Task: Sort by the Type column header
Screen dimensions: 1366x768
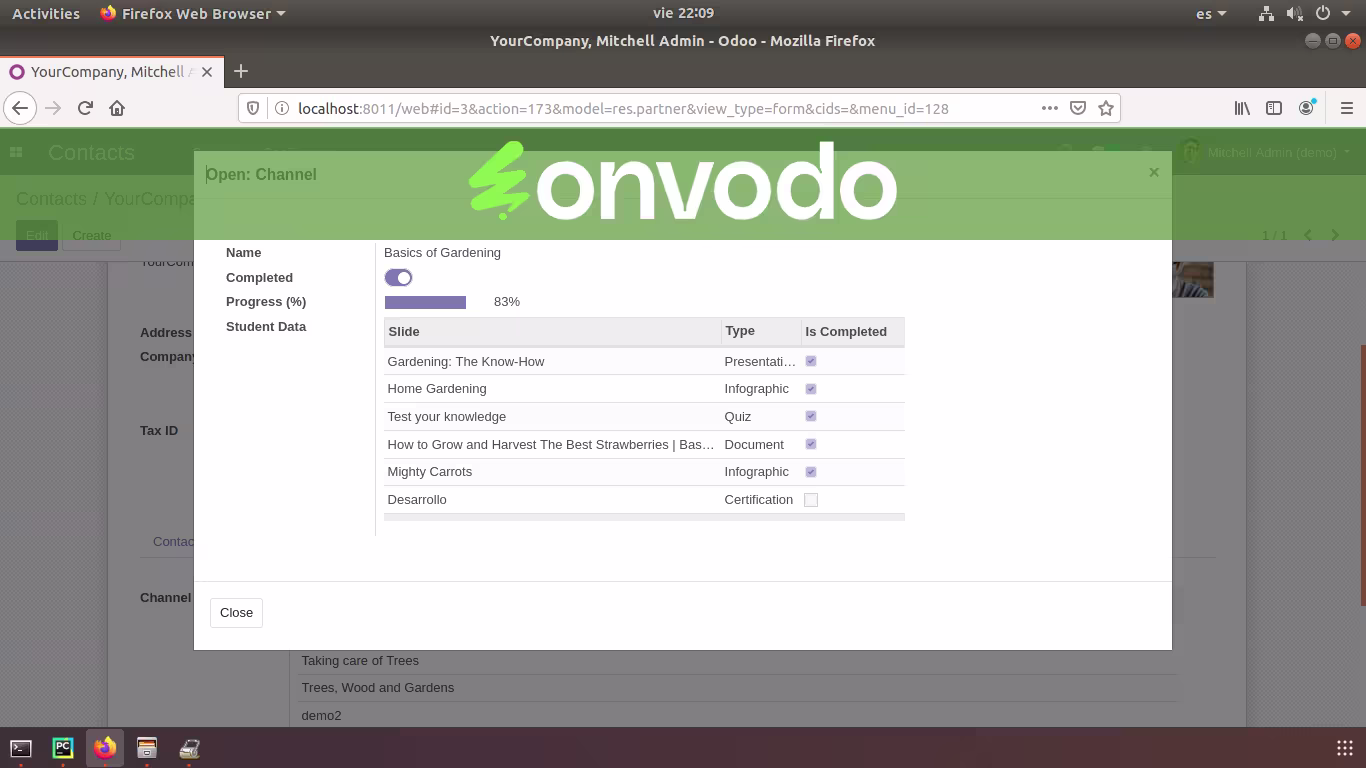Action: [761, 331]
